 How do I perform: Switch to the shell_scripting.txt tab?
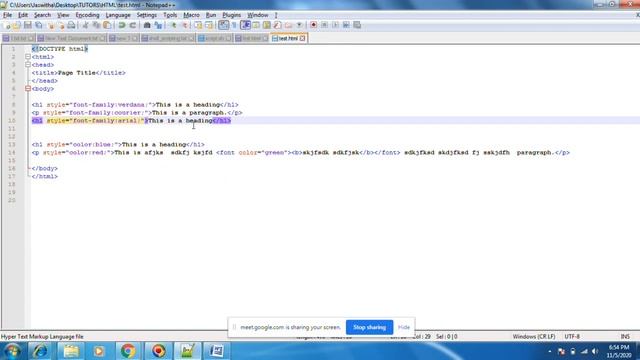[x=168, y=38]
